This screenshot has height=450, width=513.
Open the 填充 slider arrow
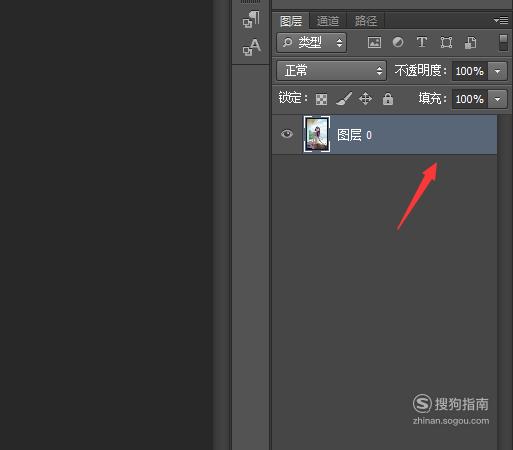point(497,99)
